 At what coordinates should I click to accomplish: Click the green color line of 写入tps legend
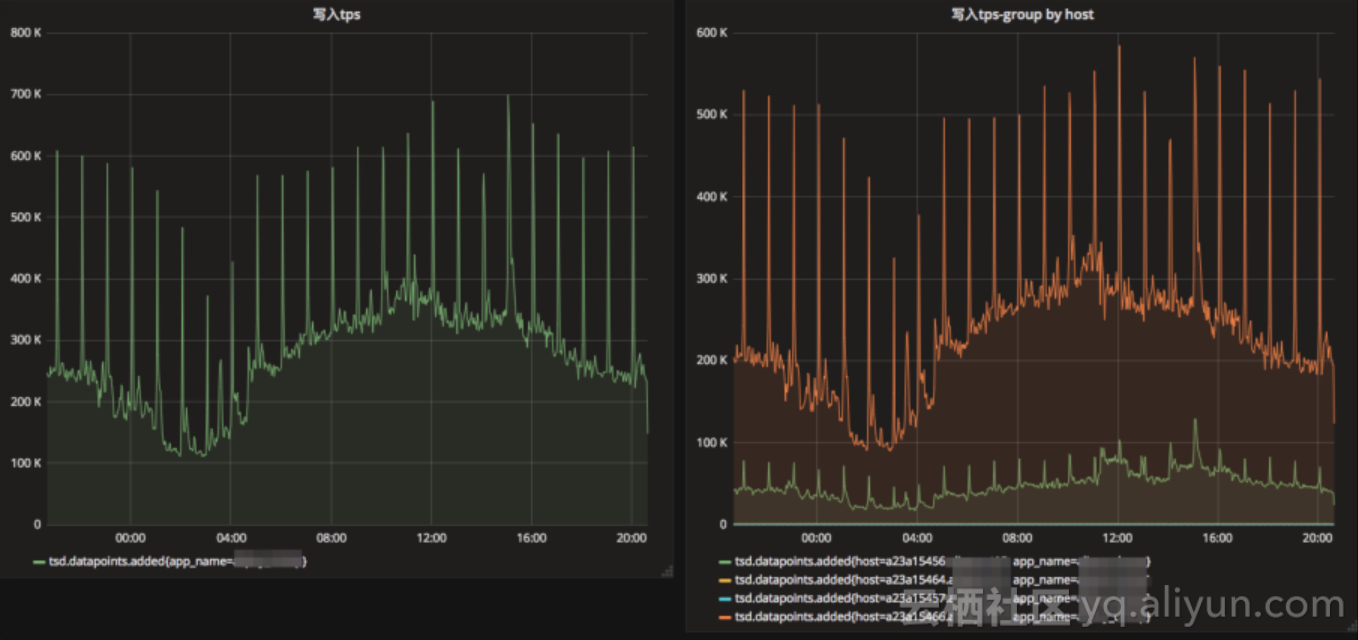click(x=39, y=563)
